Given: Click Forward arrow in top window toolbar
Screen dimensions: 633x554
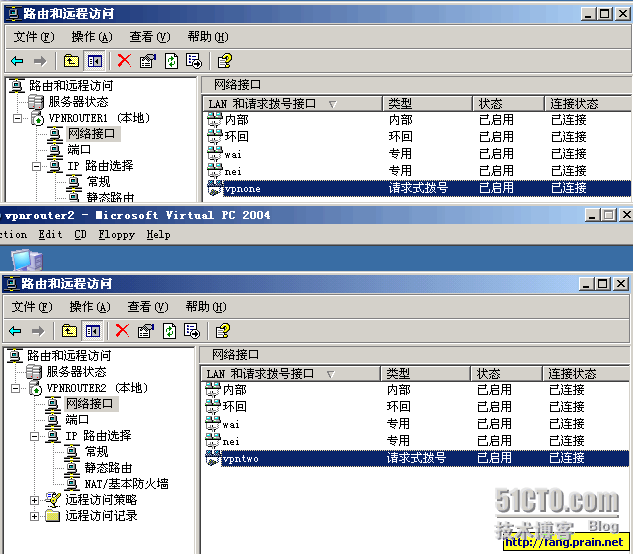Looking at the screenshot, I should point(40,61).
